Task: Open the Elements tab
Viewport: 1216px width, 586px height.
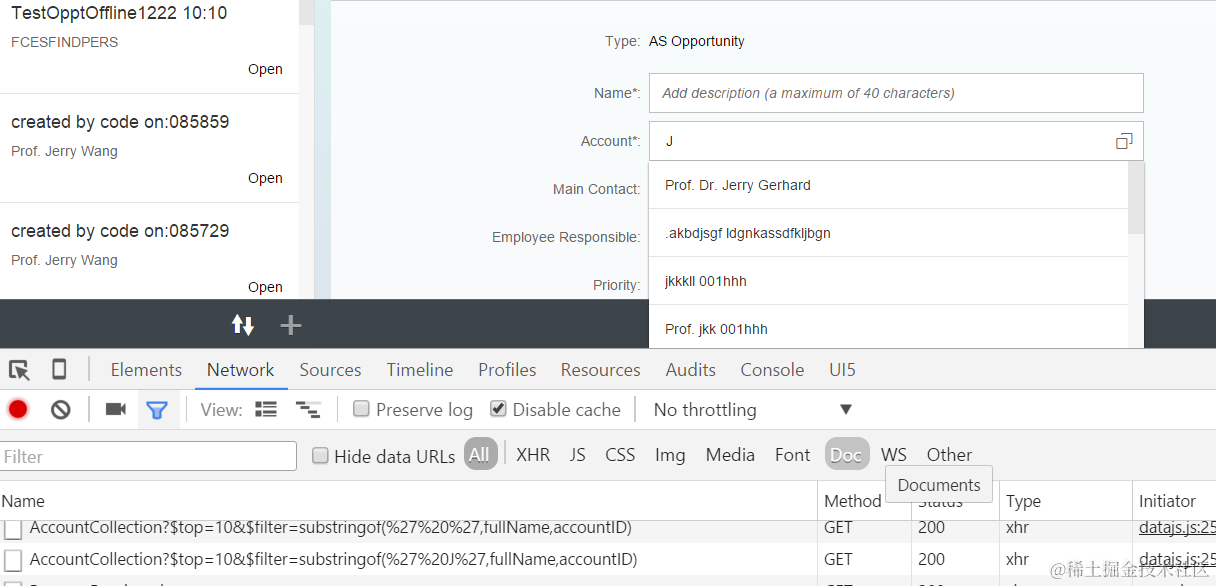Action: point(146,370)
